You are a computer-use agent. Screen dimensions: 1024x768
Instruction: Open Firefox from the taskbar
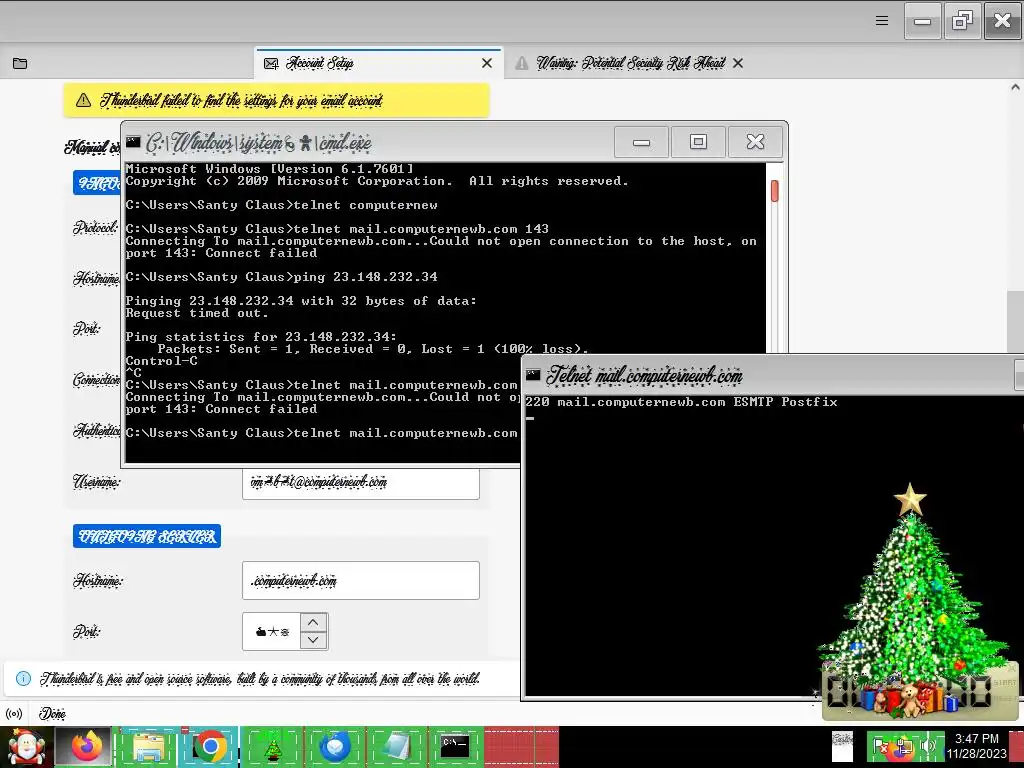(x=85, y=747)
